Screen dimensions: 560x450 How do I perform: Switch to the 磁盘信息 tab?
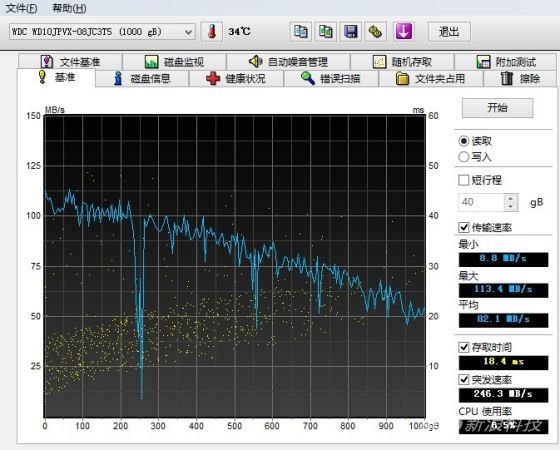click(142, 79)
